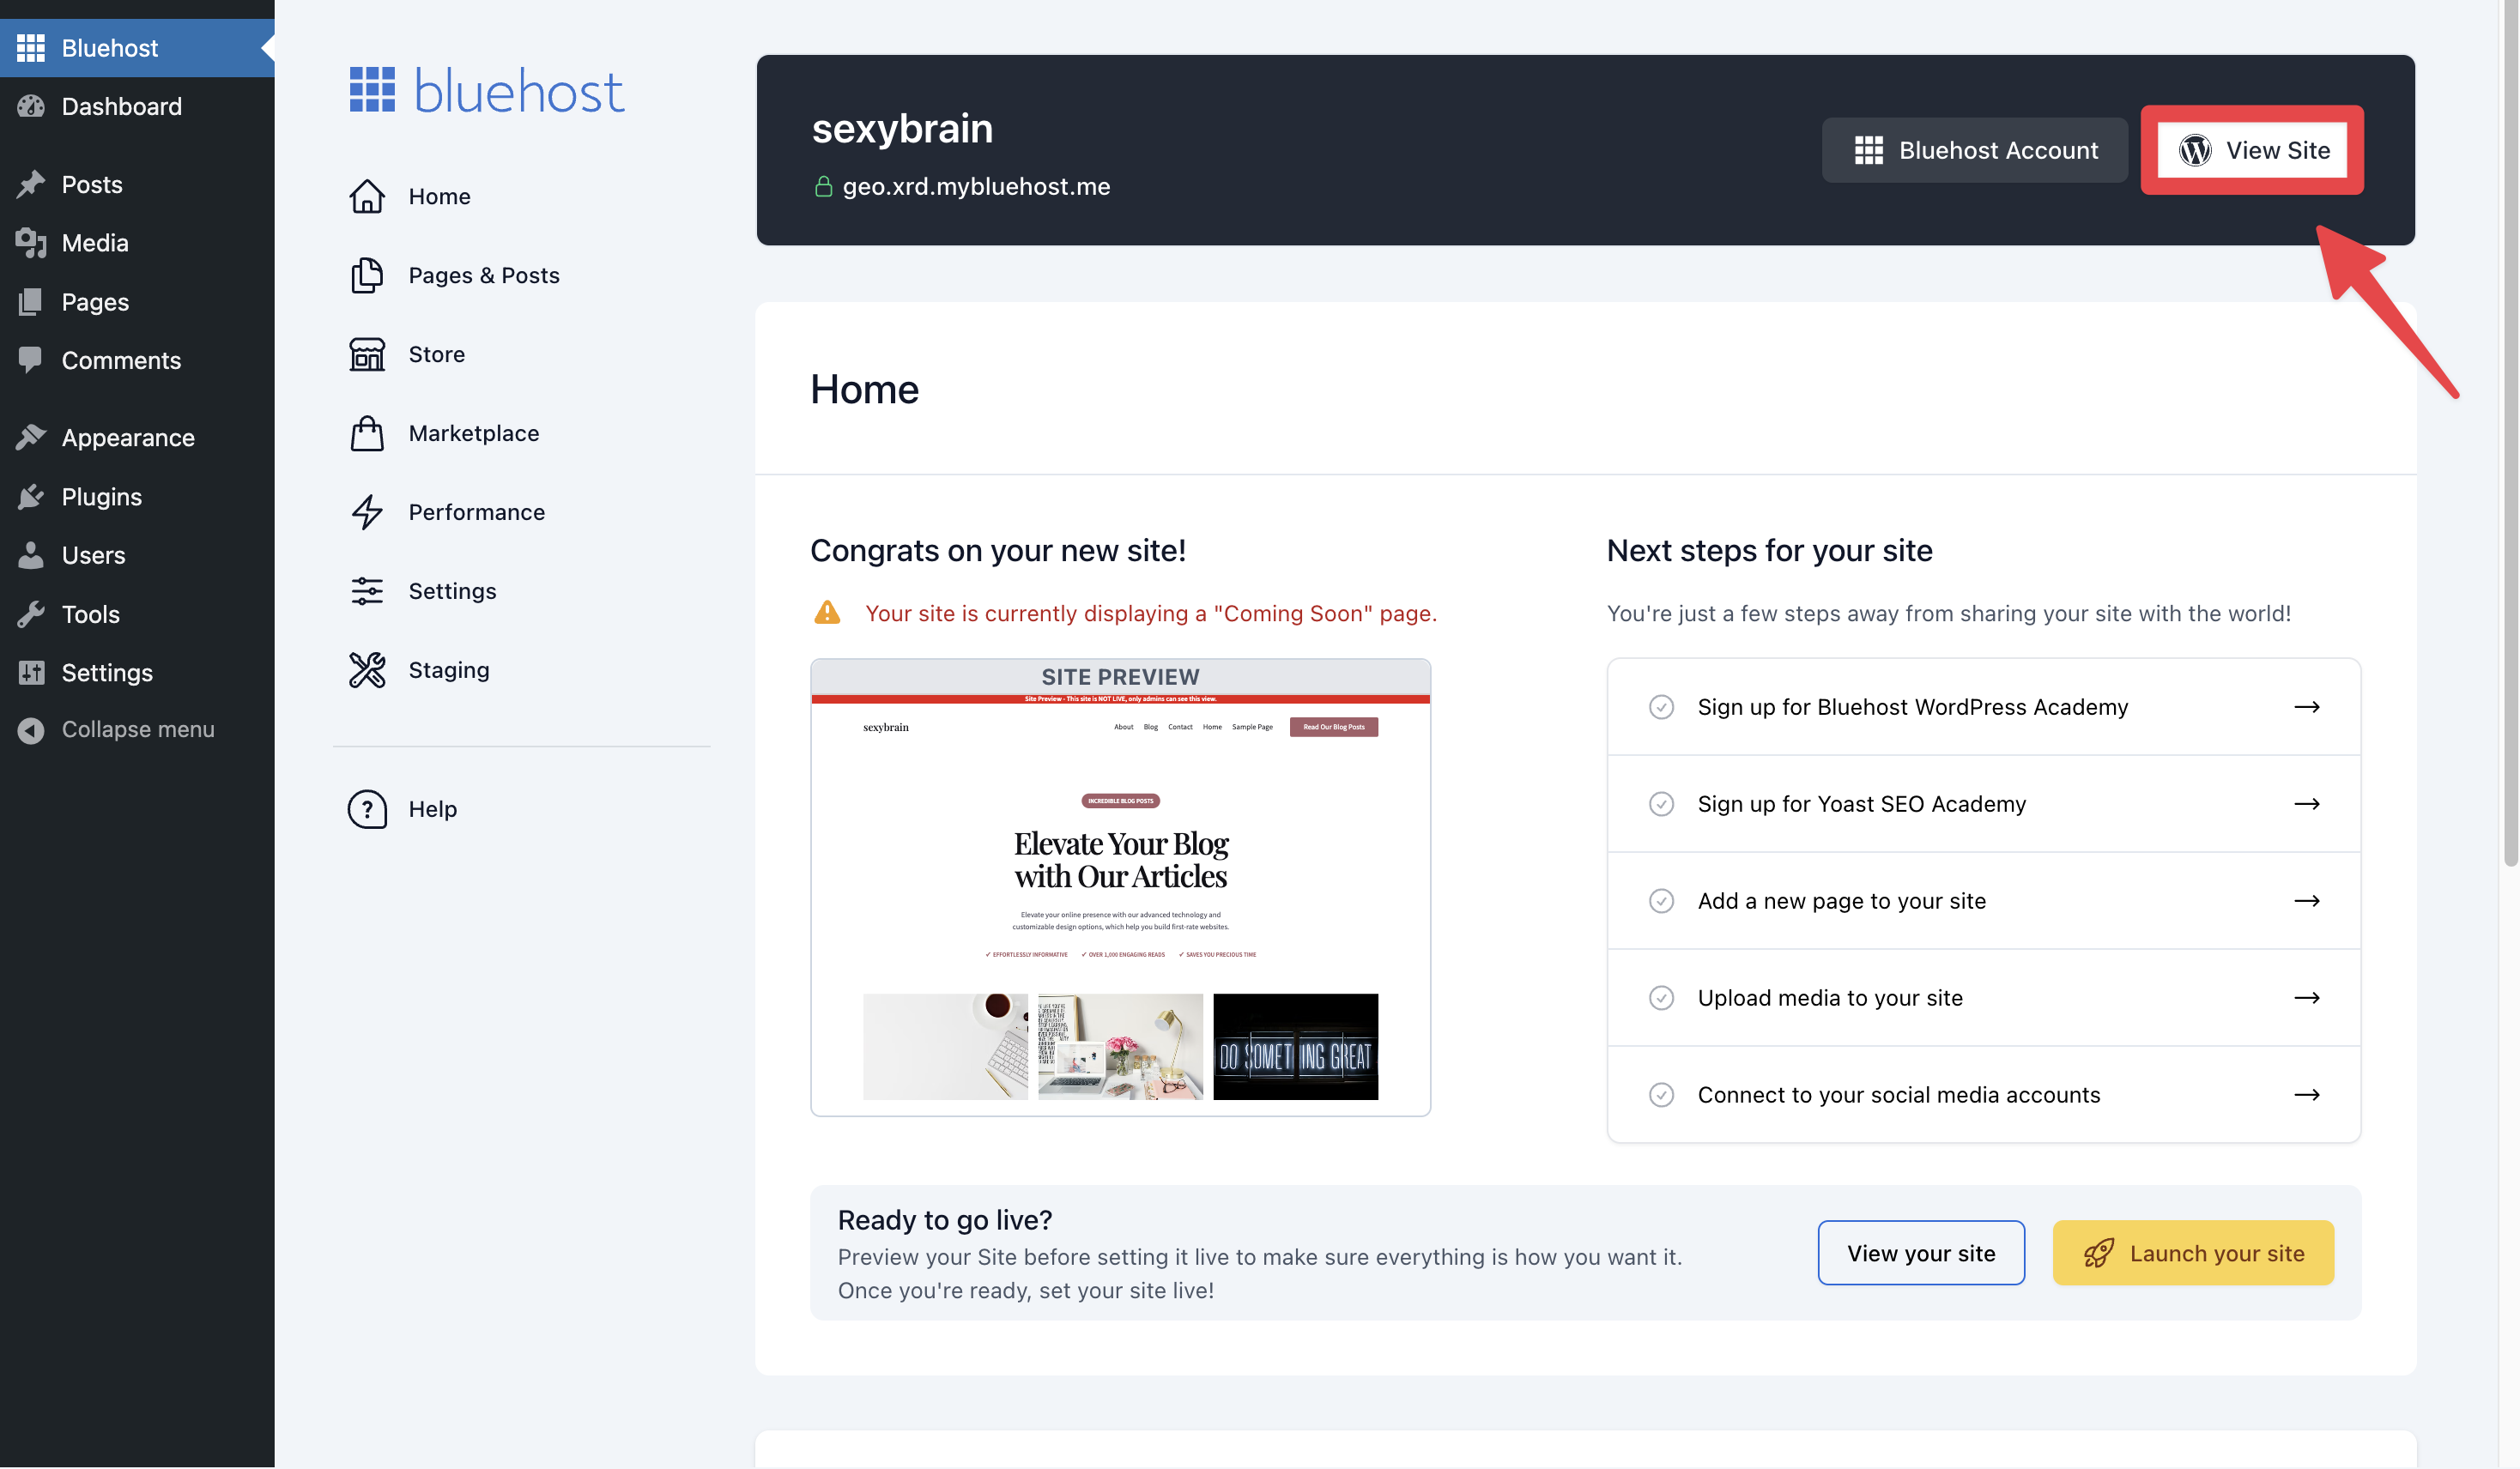The width and height of the screenshot is (2520, 1469).
Task: Click the orange warning triangle icon
Action: tap(827, 612)
